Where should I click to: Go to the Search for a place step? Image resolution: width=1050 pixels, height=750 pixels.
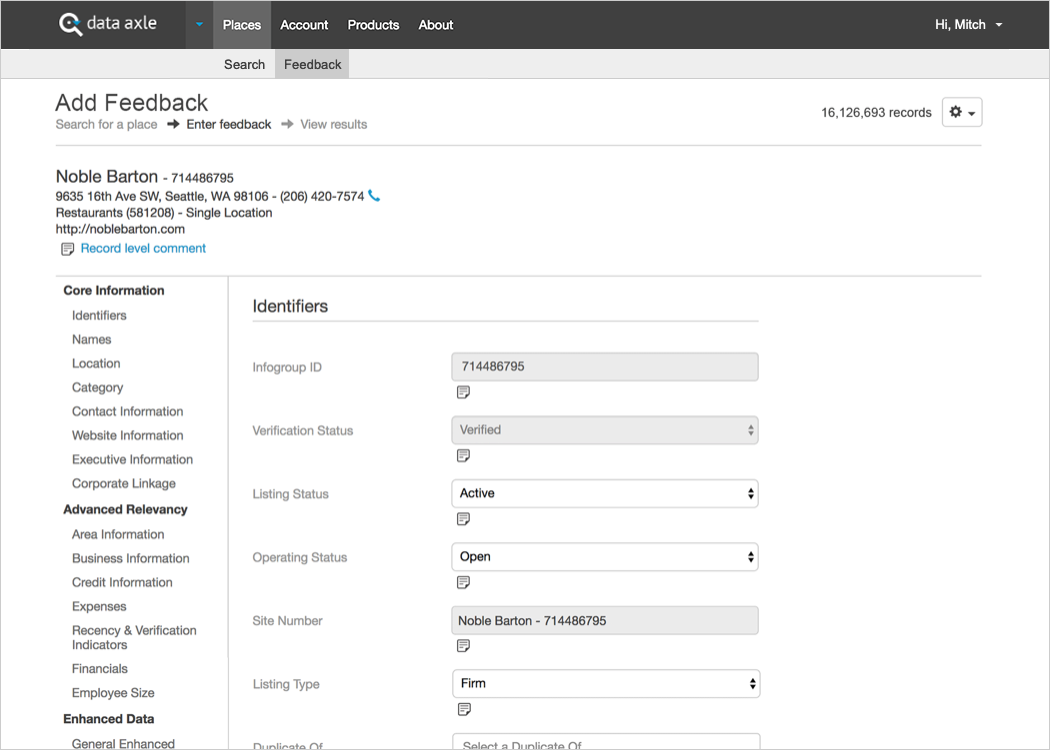coord(106,124)
